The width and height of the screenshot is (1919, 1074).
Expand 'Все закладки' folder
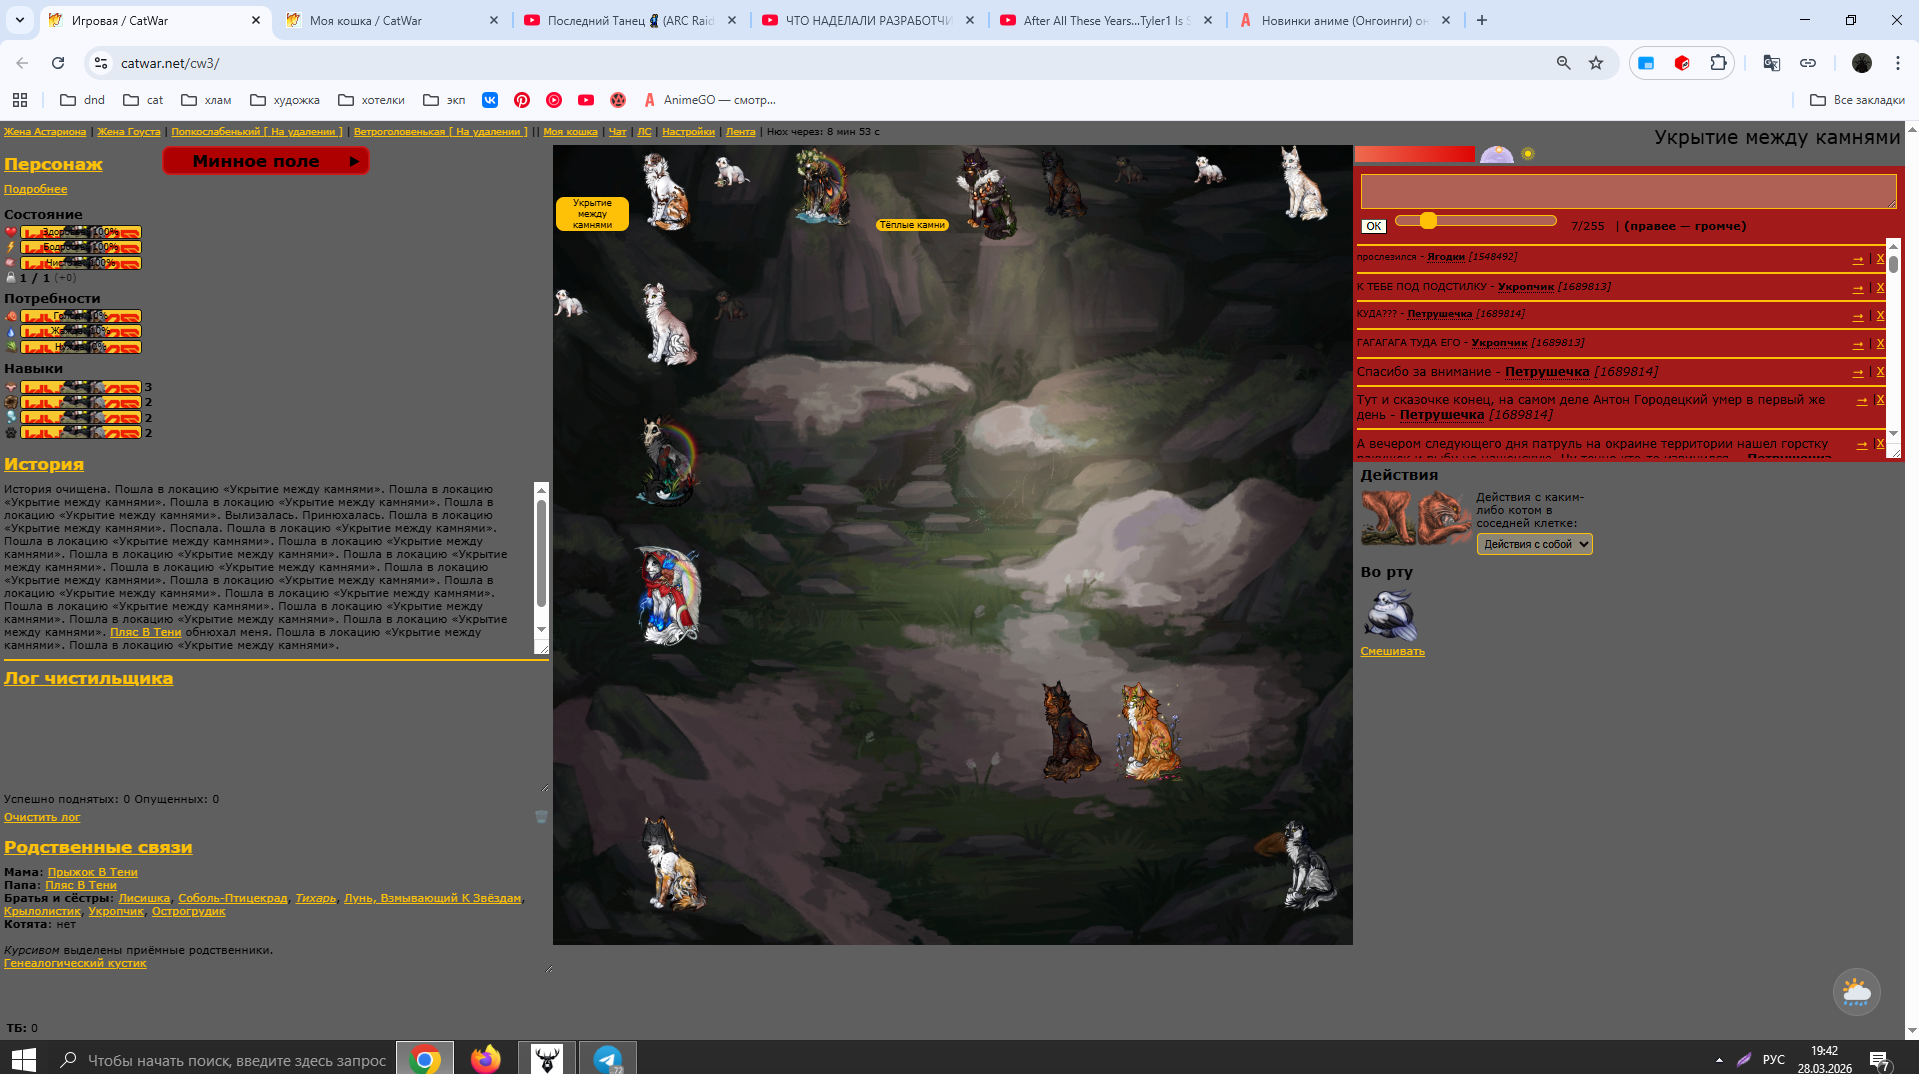click(x=1857, y=100)
